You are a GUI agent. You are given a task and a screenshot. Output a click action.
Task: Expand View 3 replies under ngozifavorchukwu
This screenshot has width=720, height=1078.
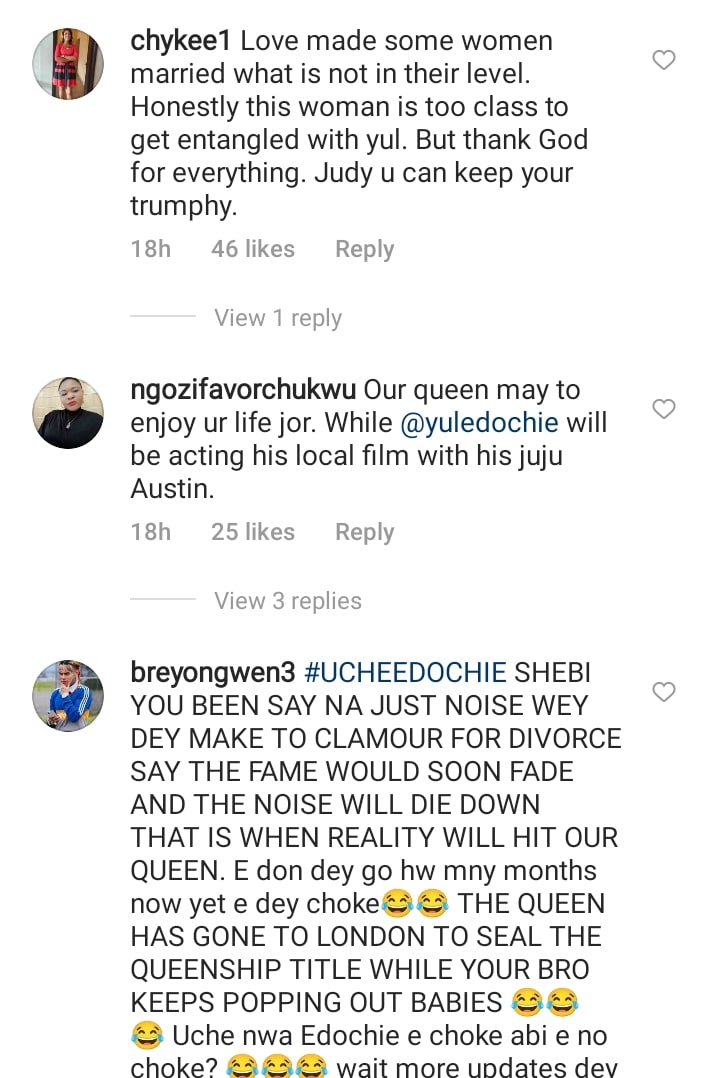click(287, 601)
